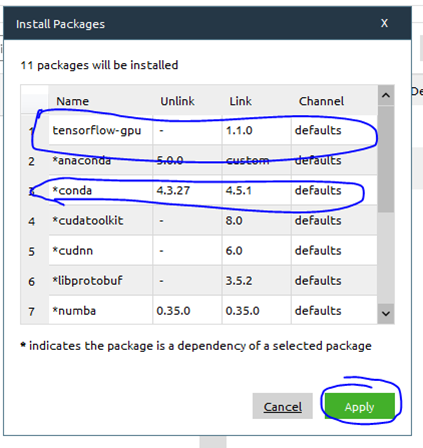423x448 pixels.
Task: Click conda link version 4.5.1 cell
Action: (256, 190)
